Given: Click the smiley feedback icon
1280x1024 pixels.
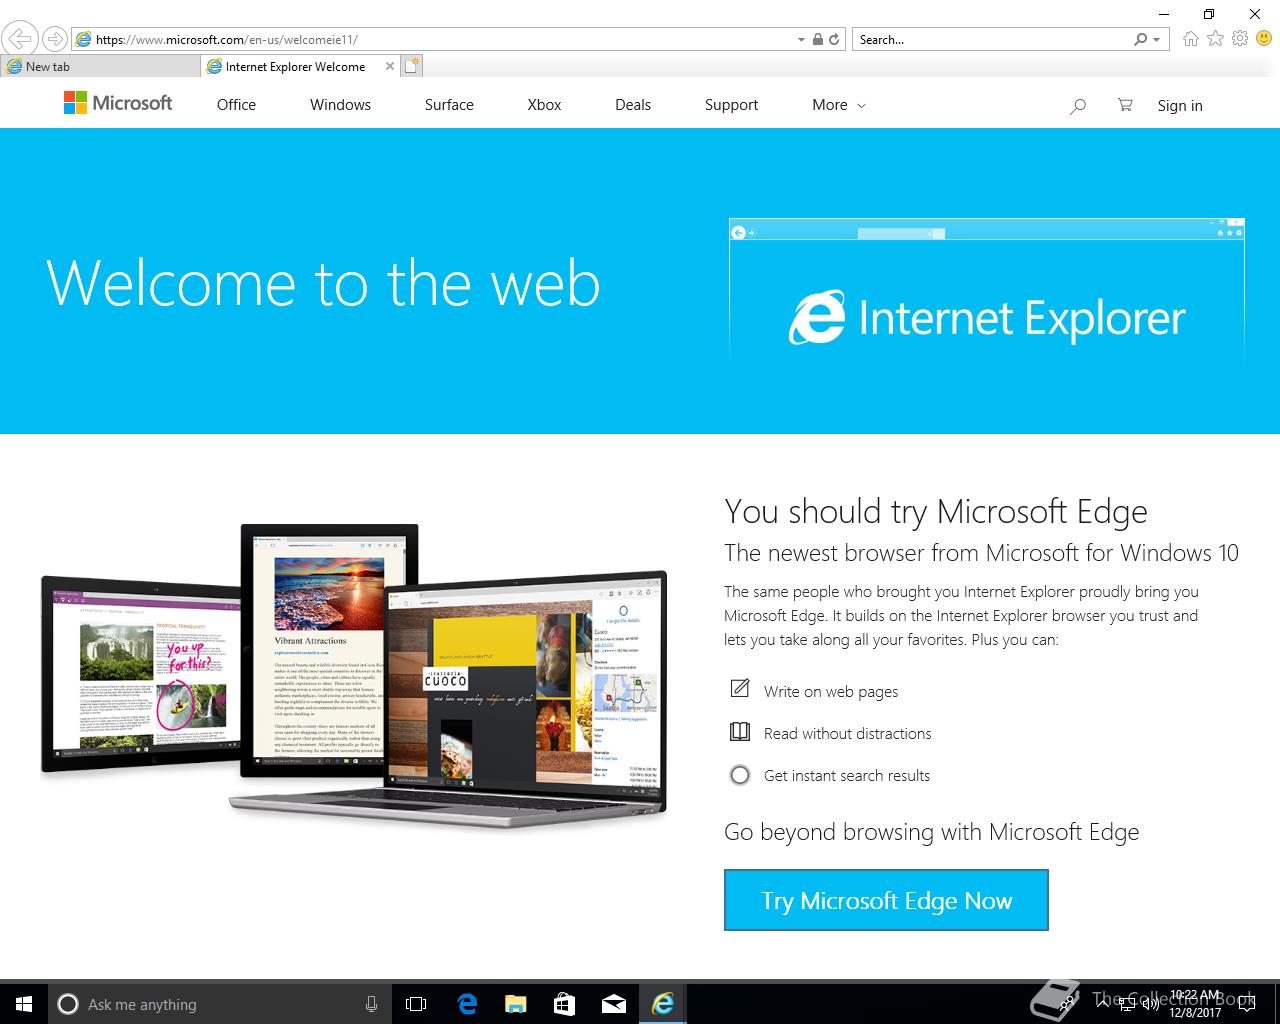Looking at the screenshot, I should (x=1264, y=39).
